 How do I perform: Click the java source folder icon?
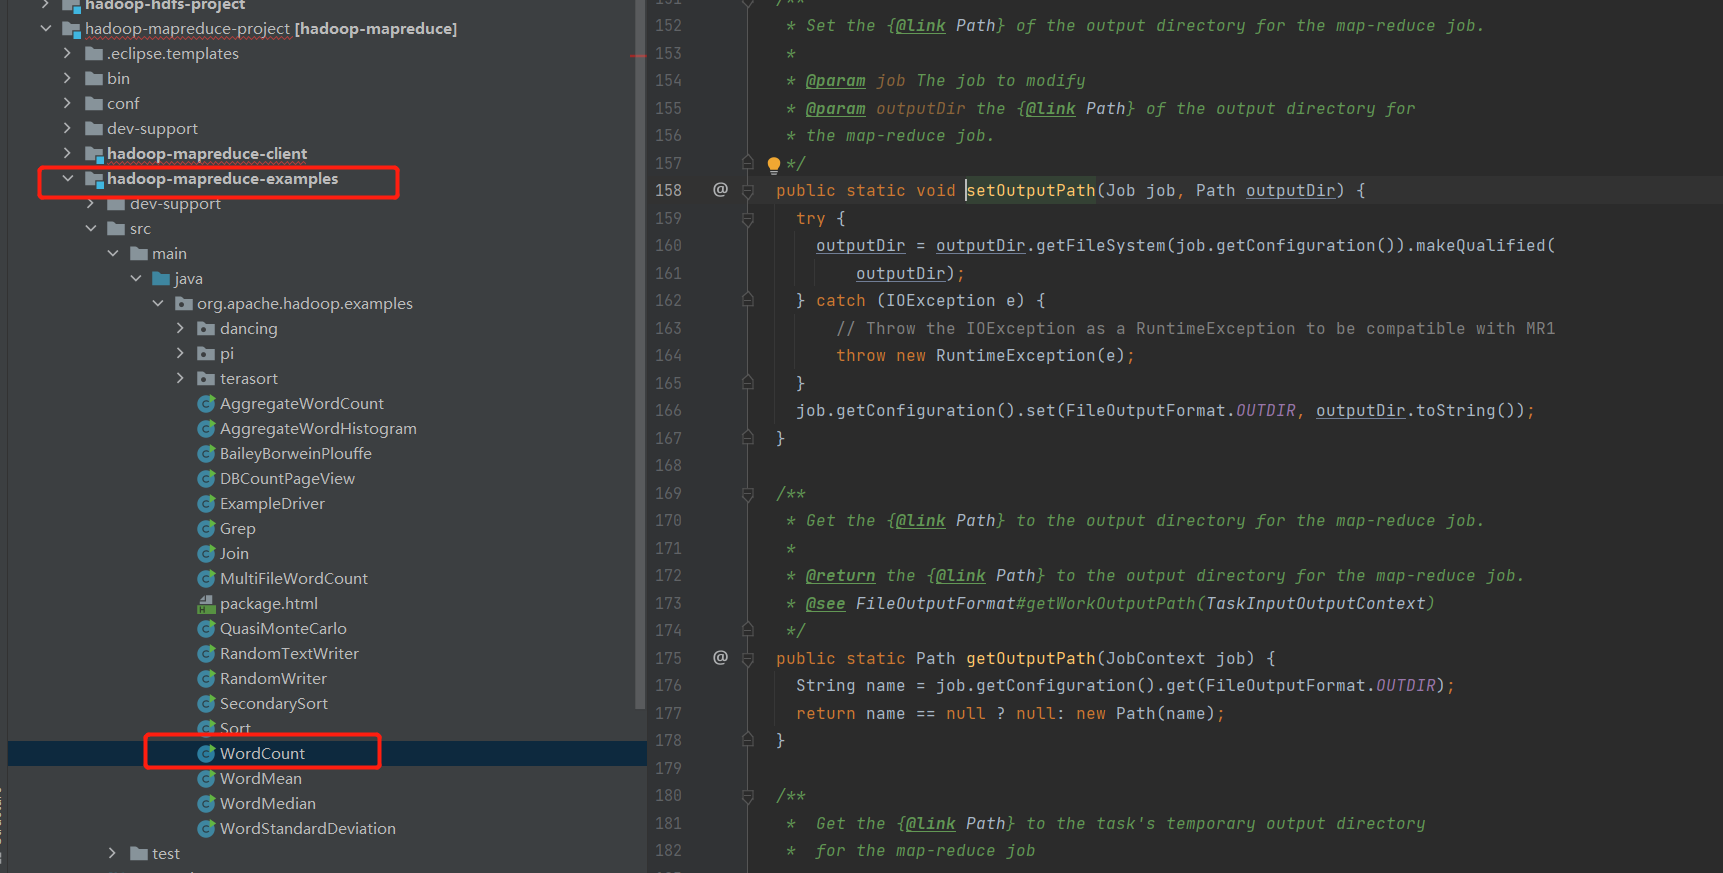[161, 279]
